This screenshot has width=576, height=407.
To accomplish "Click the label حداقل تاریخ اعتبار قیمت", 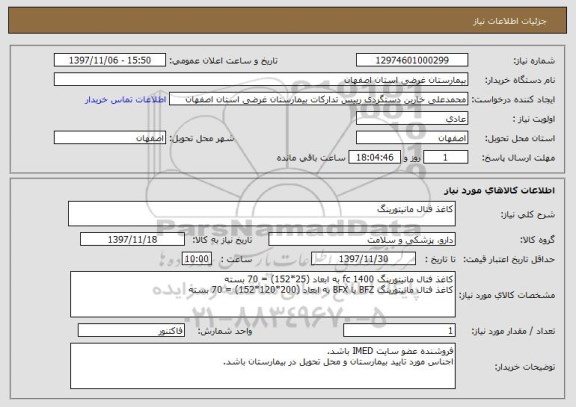I will [x=509, y=260].
